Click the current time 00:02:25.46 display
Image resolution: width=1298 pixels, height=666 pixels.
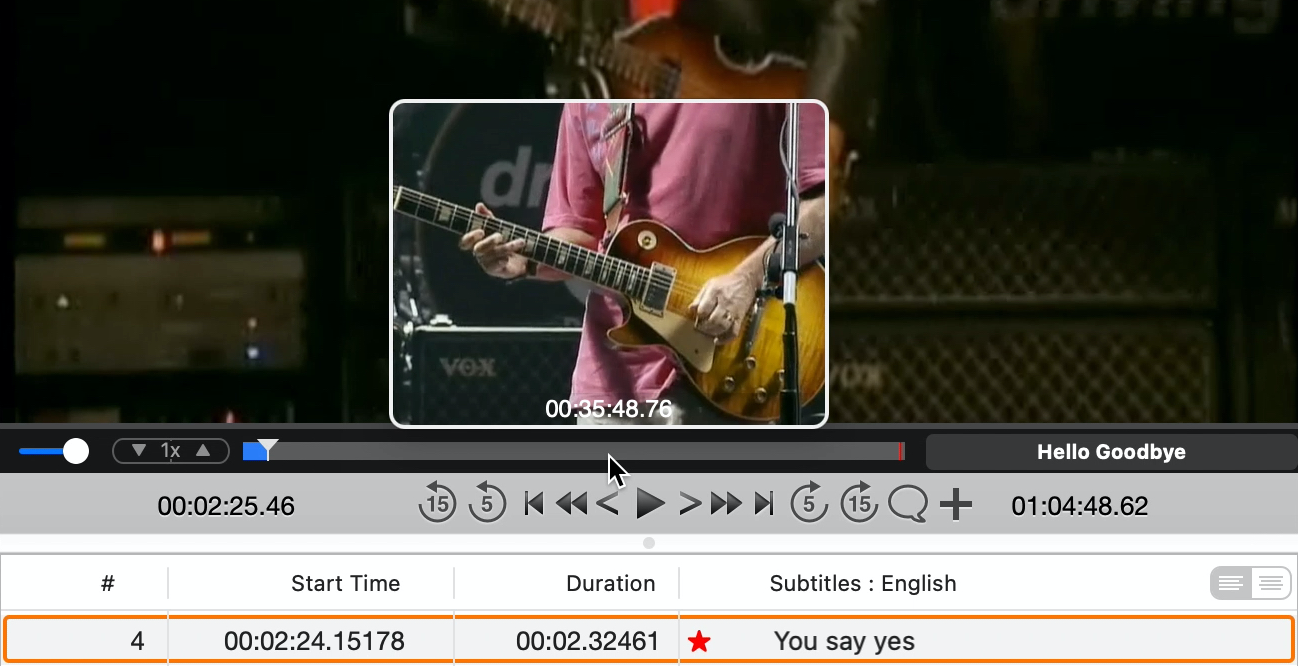point(226,506)
